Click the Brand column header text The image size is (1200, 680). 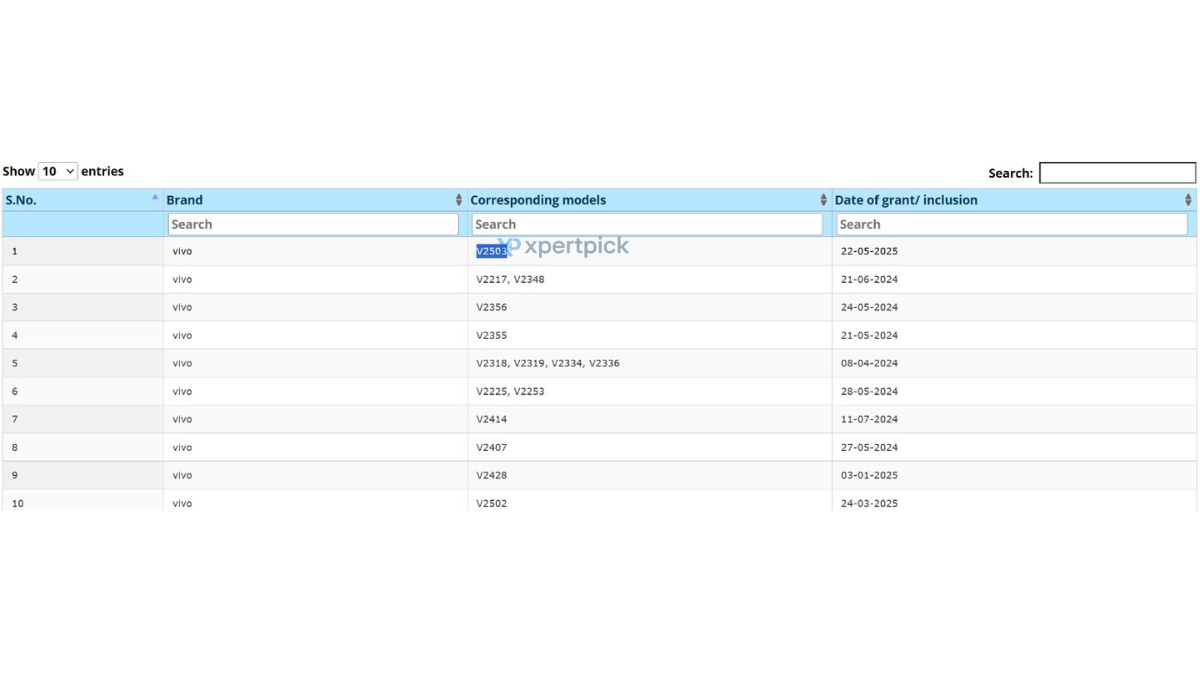pos(185,200)
